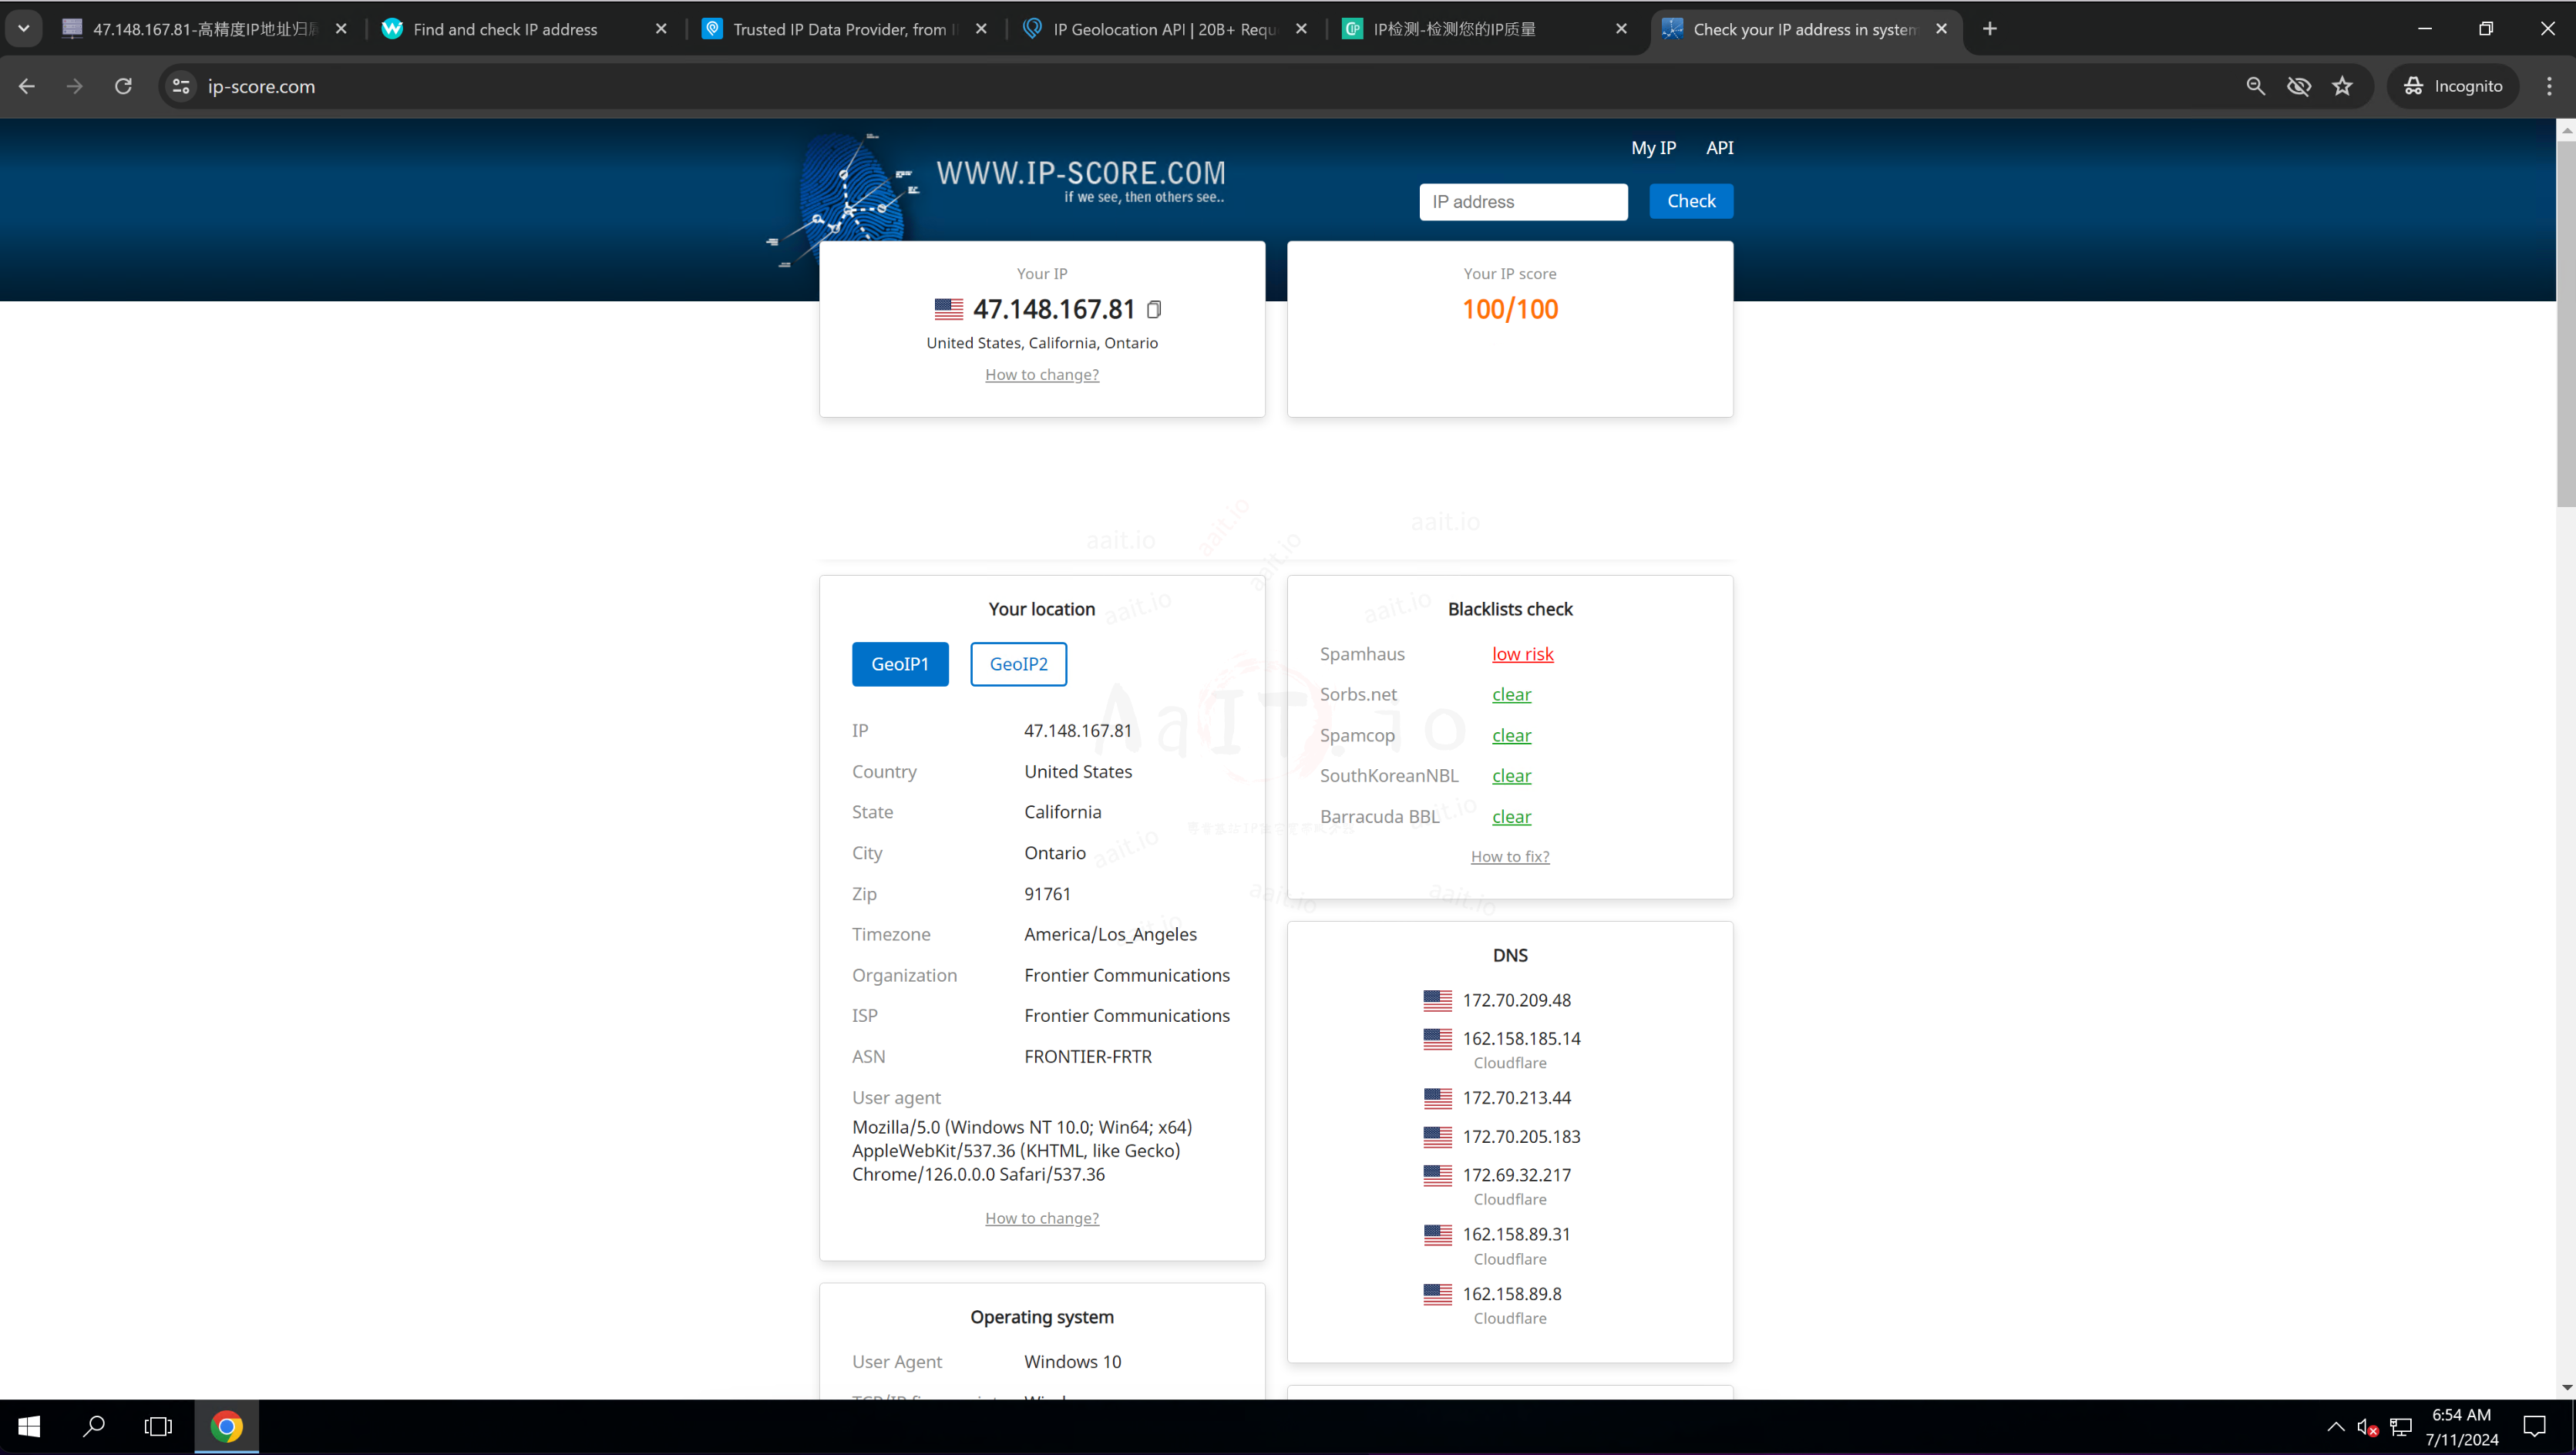
Task: Click the search magnifier icon in toolbar
Action: coord(2256,85)
